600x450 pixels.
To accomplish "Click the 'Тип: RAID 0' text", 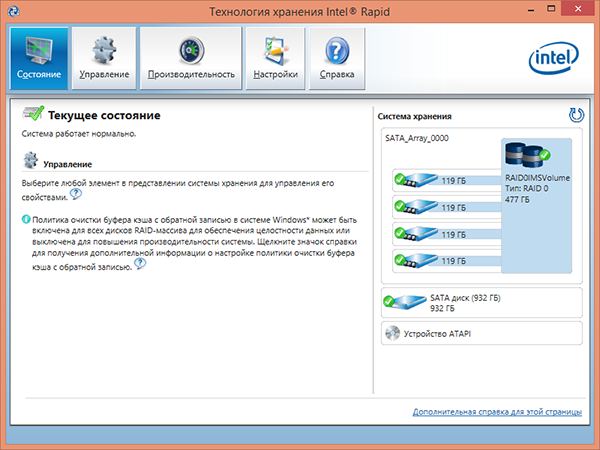I will [527, 189].
